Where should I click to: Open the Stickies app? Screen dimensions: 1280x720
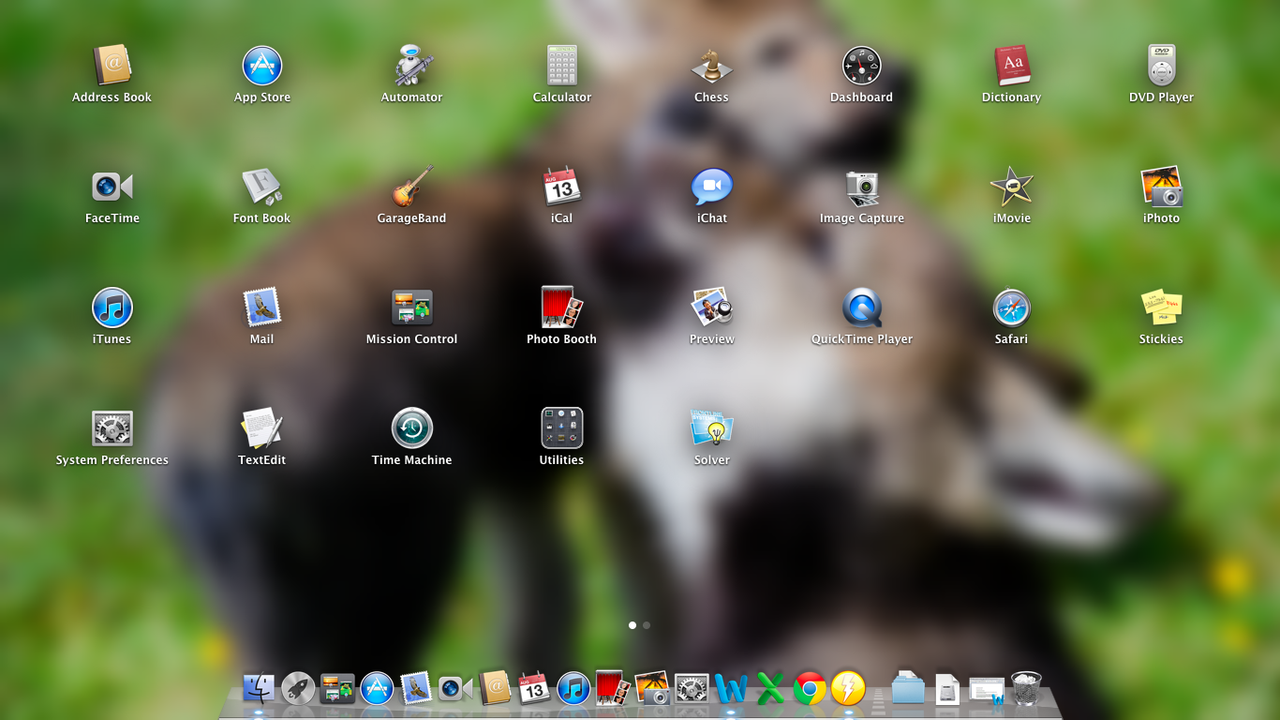tap(1162, 308)
